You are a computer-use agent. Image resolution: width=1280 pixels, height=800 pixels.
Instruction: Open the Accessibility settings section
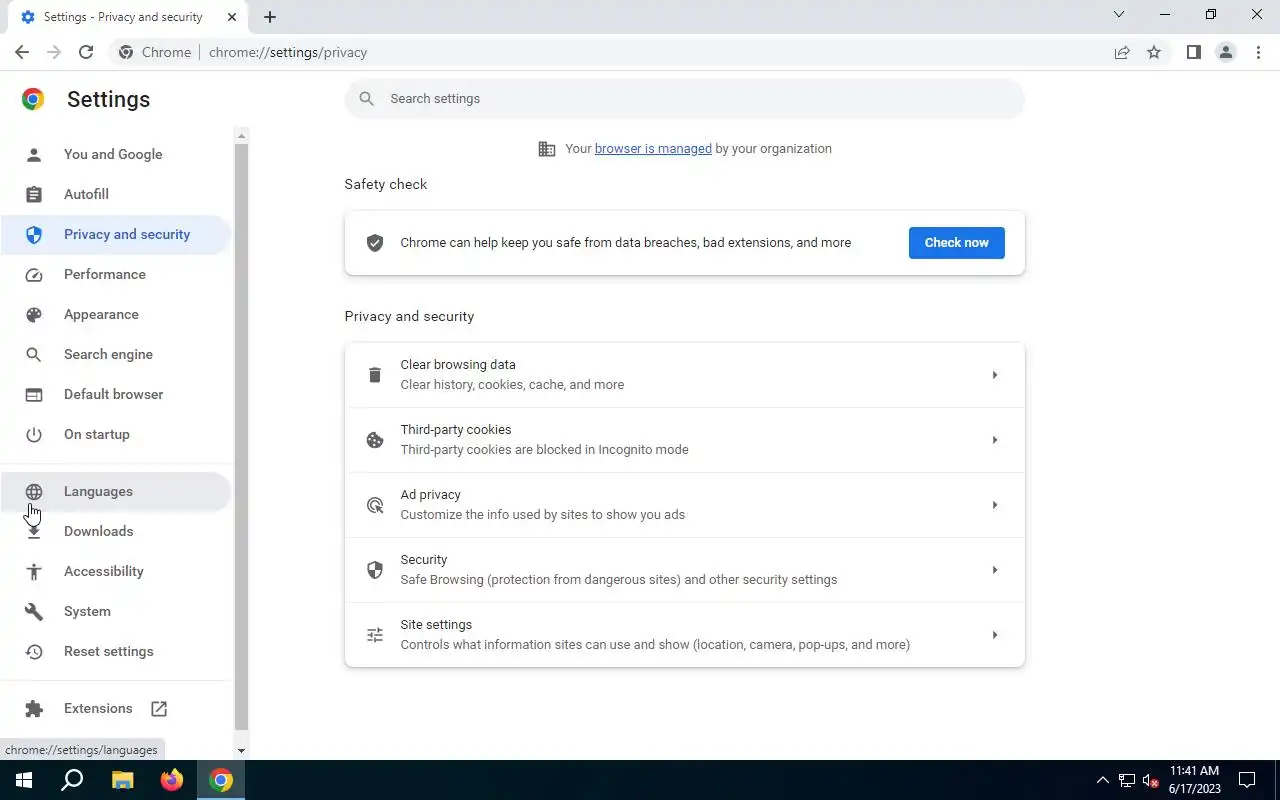116,571
